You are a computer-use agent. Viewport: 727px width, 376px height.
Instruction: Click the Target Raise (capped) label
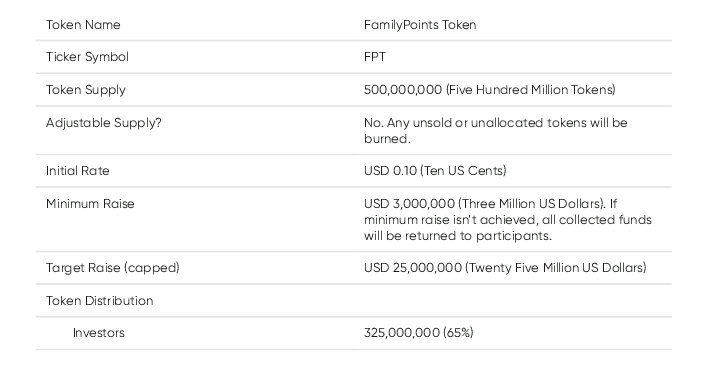click(113, 268)
